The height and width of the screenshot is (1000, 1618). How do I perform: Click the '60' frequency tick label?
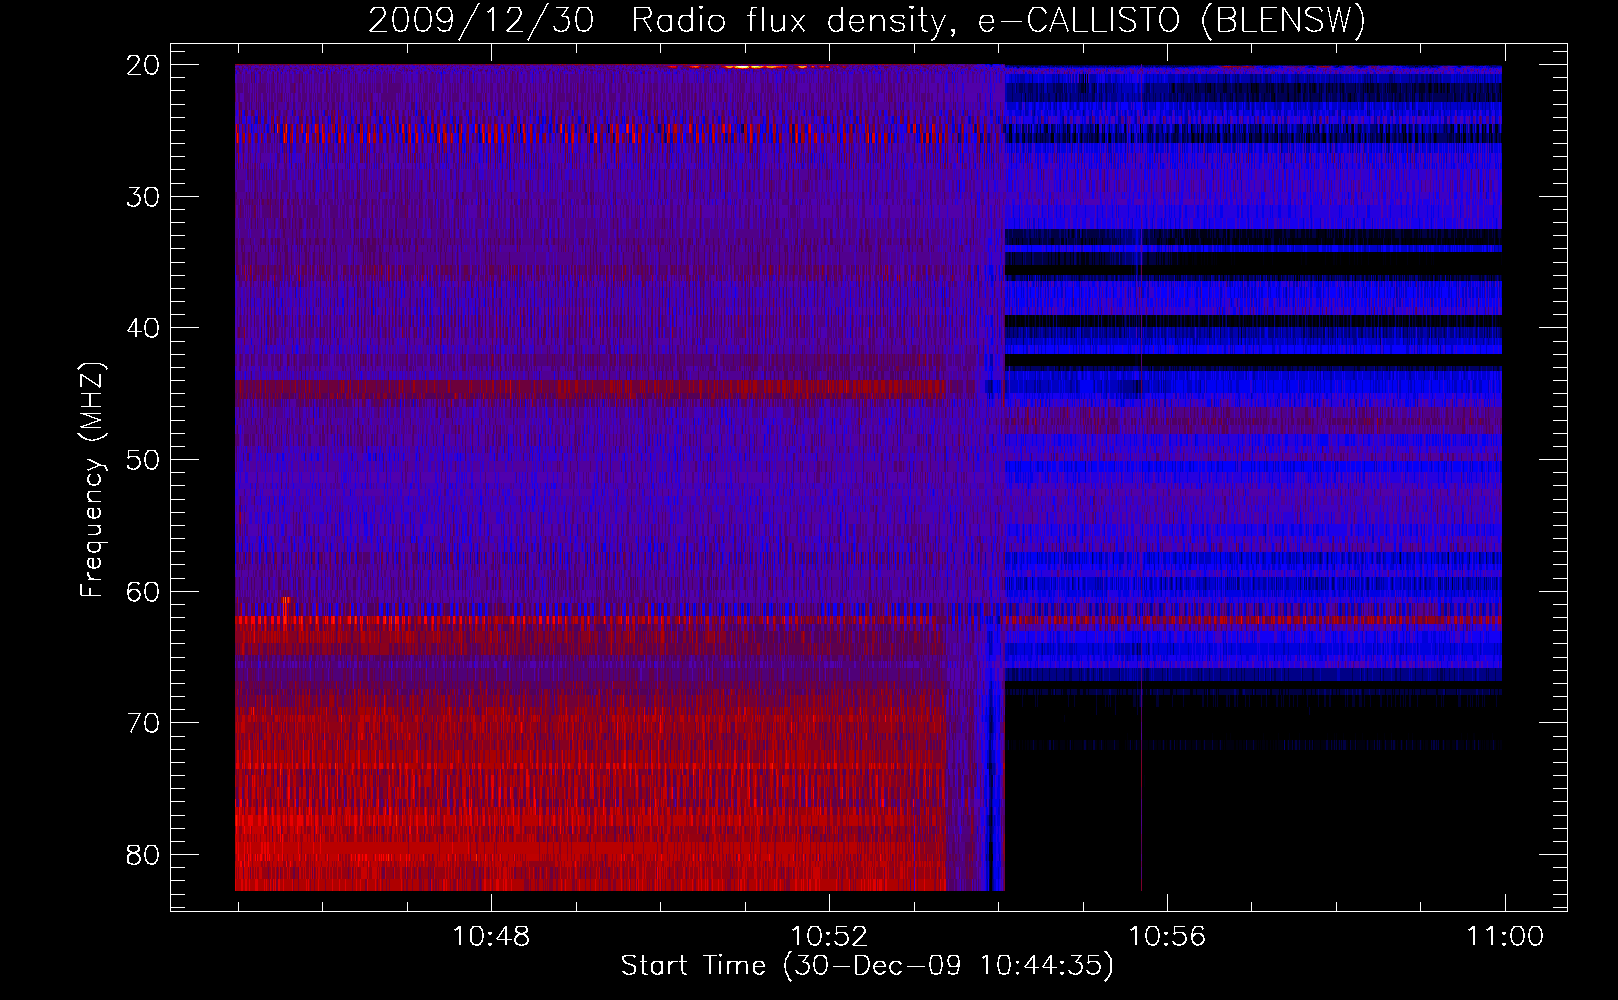pos(143,592)
